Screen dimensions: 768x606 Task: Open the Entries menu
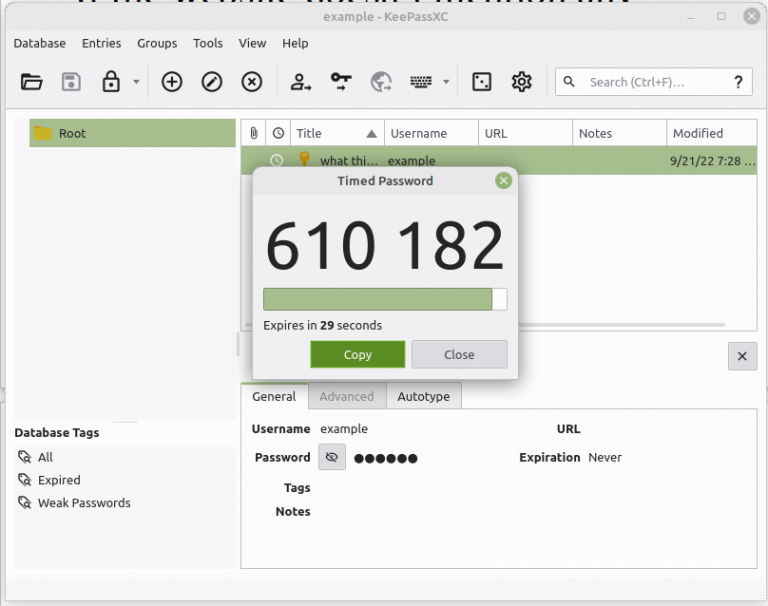tap(101, 43)
